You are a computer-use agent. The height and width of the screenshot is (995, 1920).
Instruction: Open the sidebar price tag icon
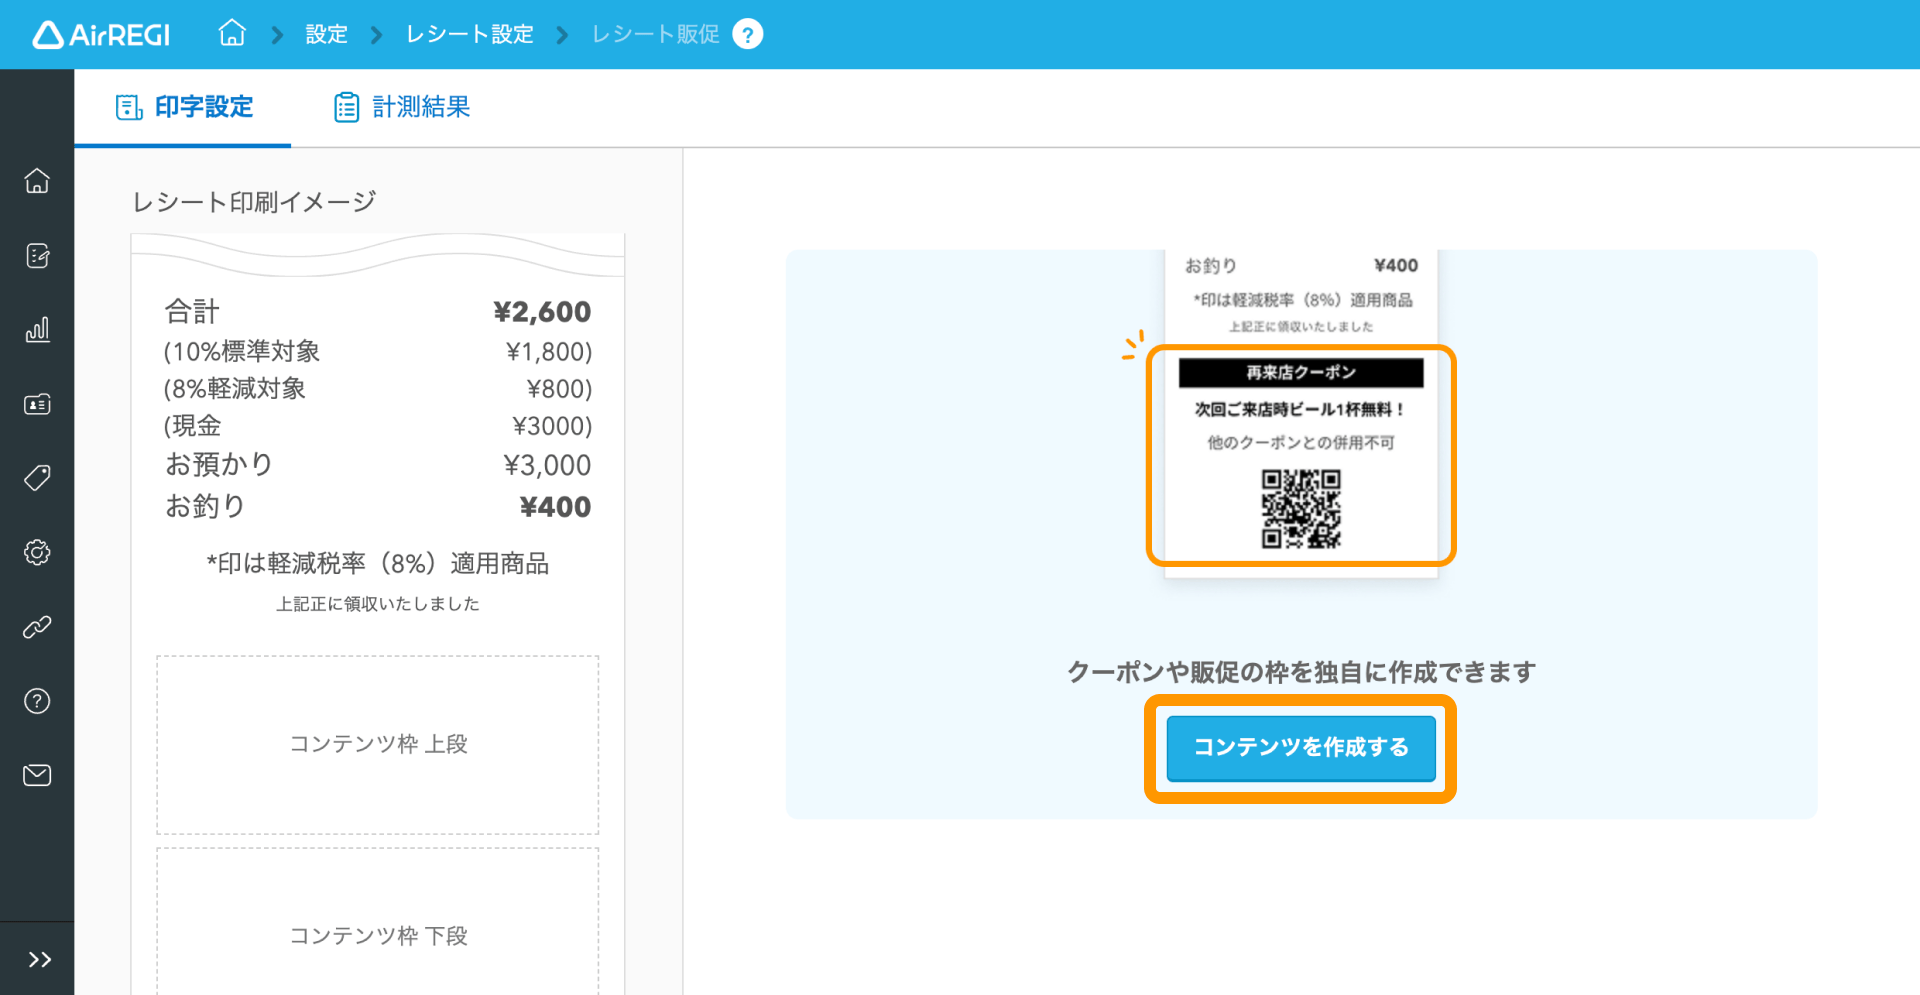(x=37, y=478)
